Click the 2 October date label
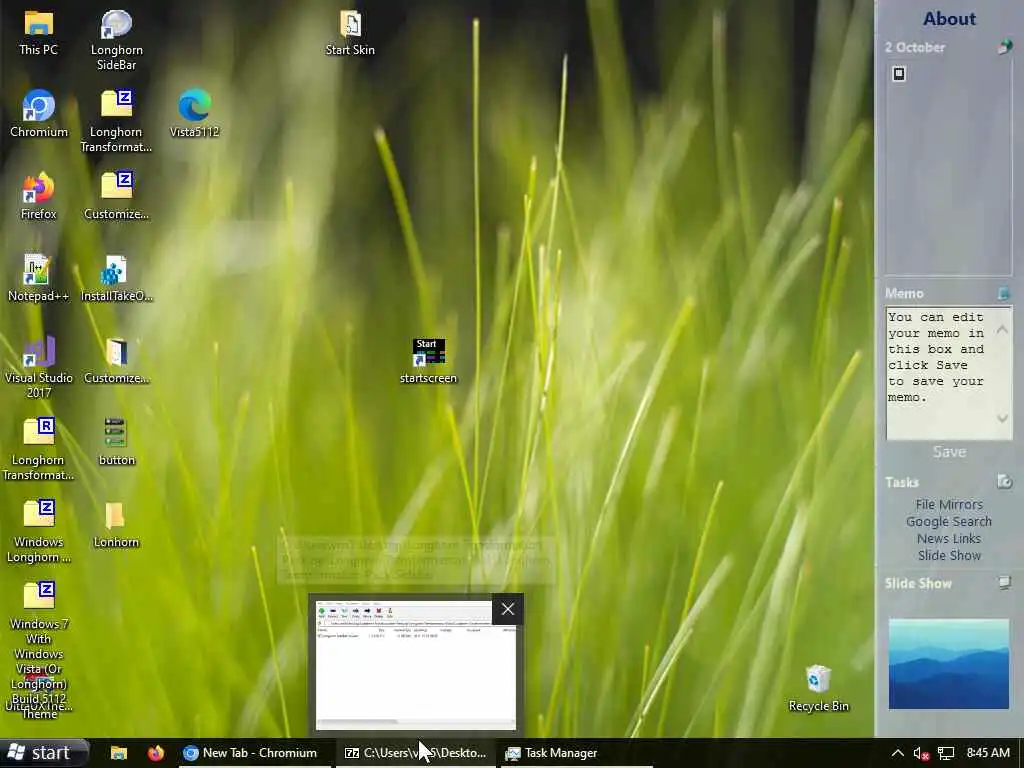Screen dimensions: 1024x768 click(x=914, y=47)
